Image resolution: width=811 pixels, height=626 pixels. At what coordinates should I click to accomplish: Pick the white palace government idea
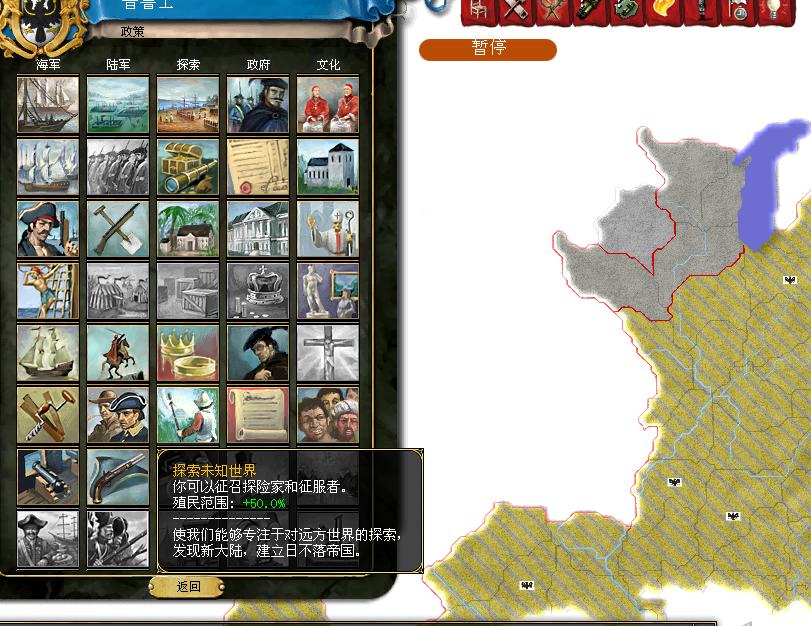(x=258, y=229)
